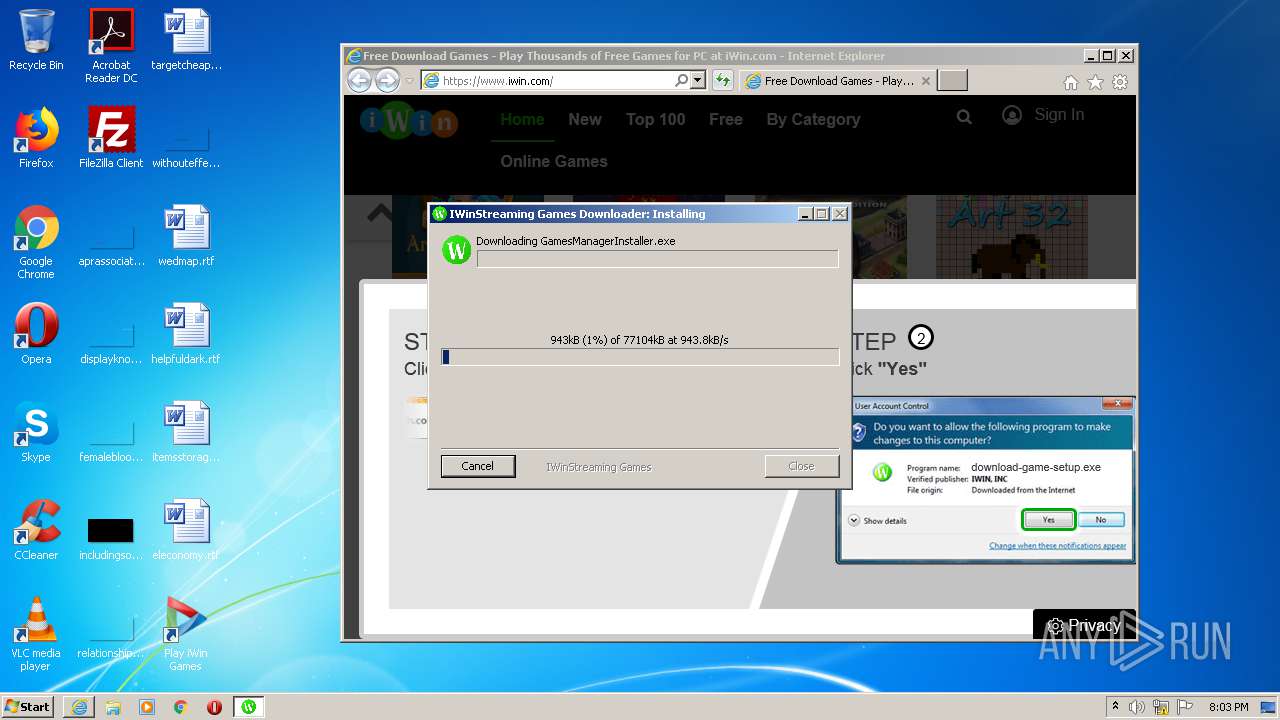Show hidden system tray icons
Image resolution: width=1280 pixels, height=720 pixels.
(1115, 707)
